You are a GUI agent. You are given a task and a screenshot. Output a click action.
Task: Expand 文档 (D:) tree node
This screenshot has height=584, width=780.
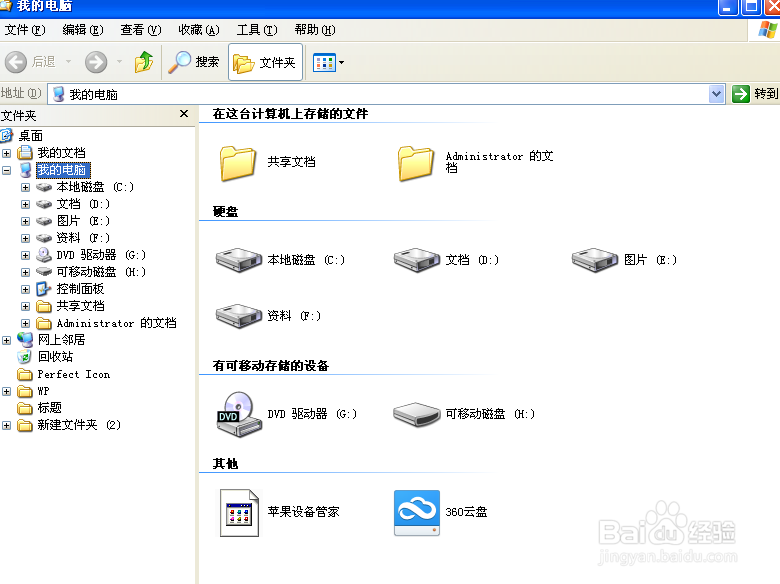tap(25, 204)
